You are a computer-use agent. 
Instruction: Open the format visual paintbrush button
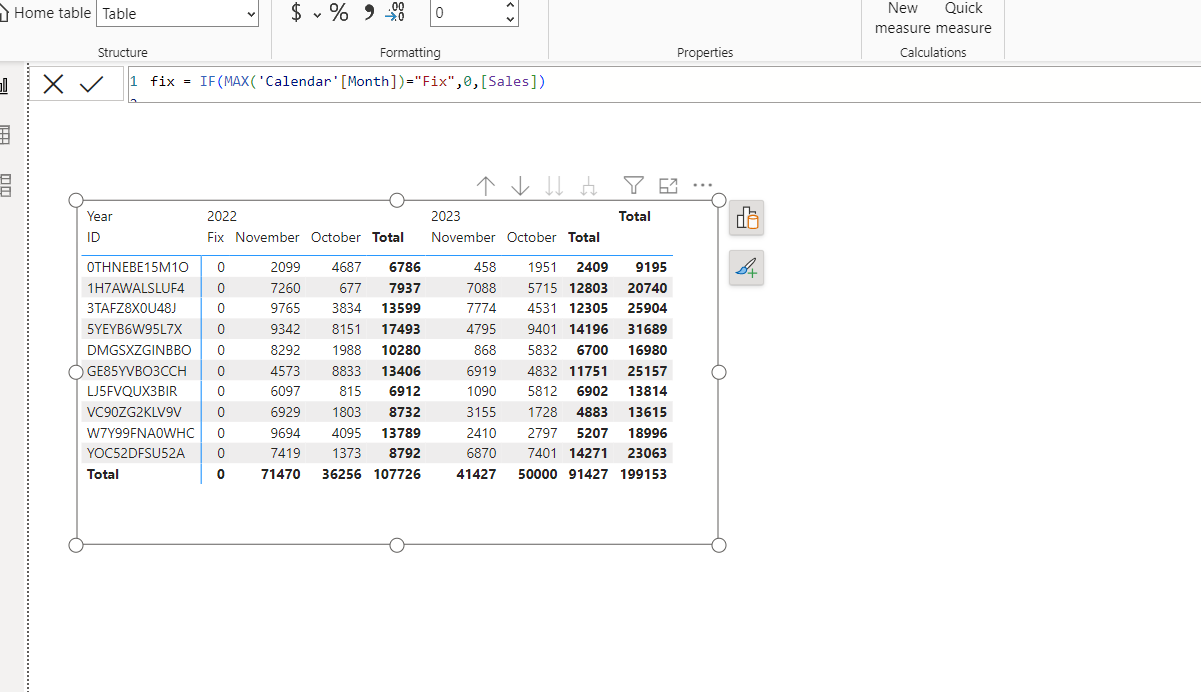[x=747, y=267]
